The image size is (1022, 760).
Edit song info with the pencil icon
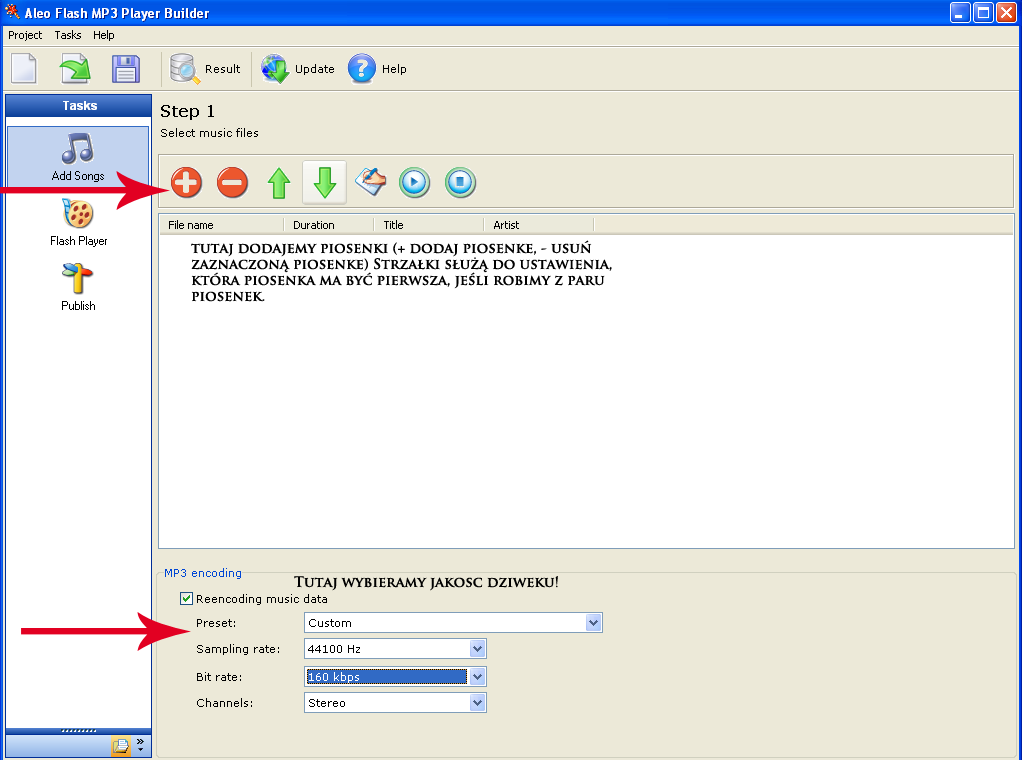(370, 181)
